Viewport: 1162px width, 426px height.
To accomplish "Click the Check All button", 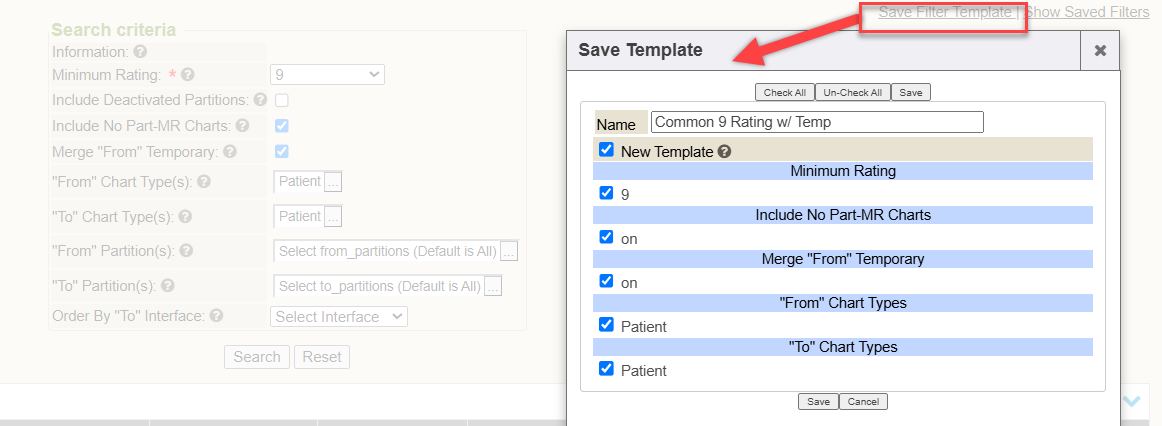I will pos(785,92).
